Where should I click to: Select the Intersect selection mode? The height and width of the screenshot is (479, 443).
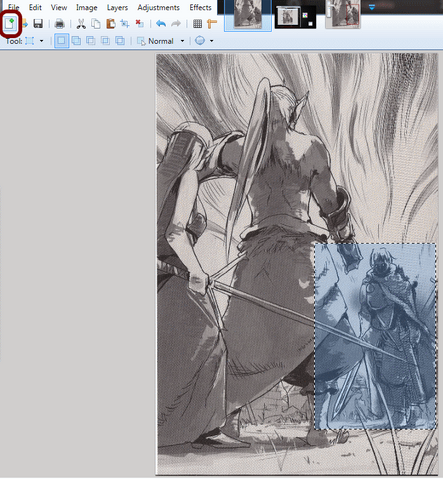pyautogui.click(x=105, y=41)
